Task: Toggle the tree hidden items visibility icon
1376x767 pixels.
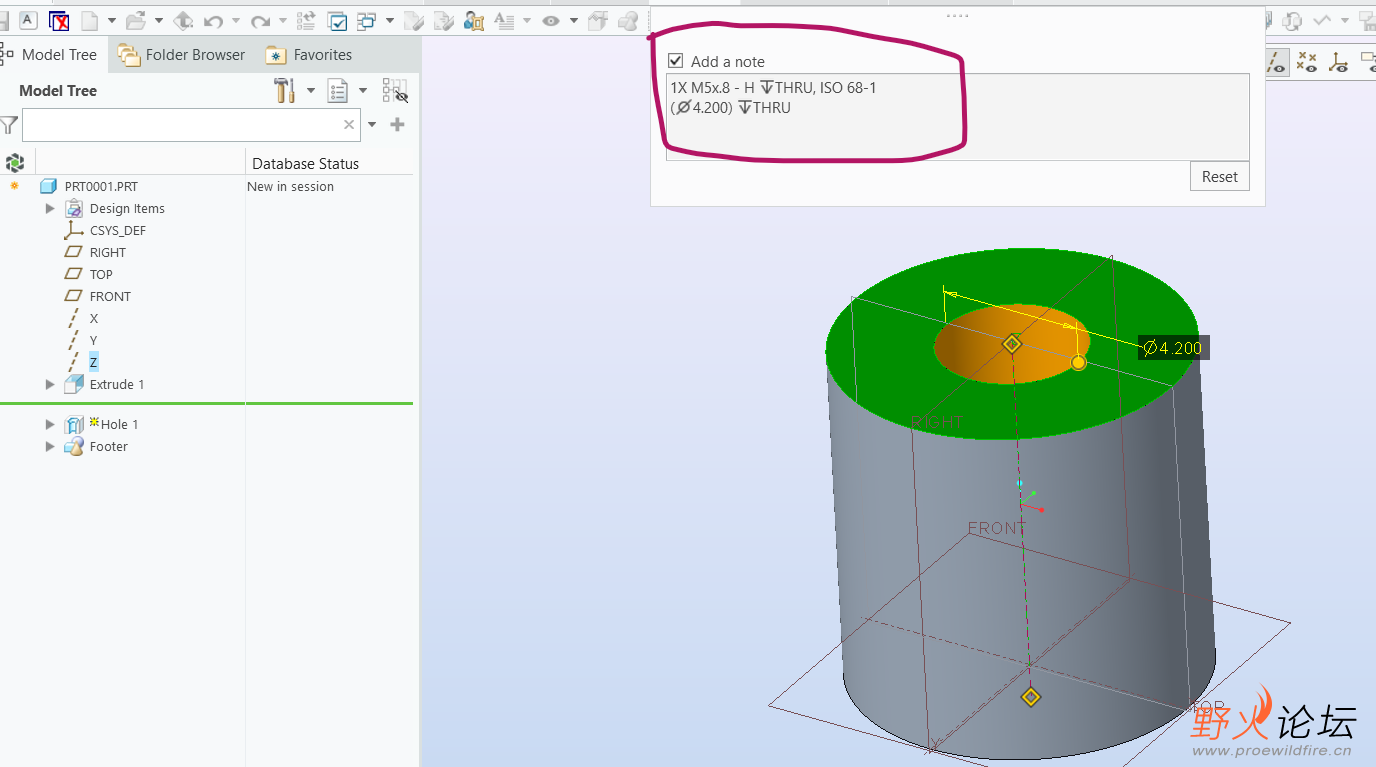Action: coord(396,91)
